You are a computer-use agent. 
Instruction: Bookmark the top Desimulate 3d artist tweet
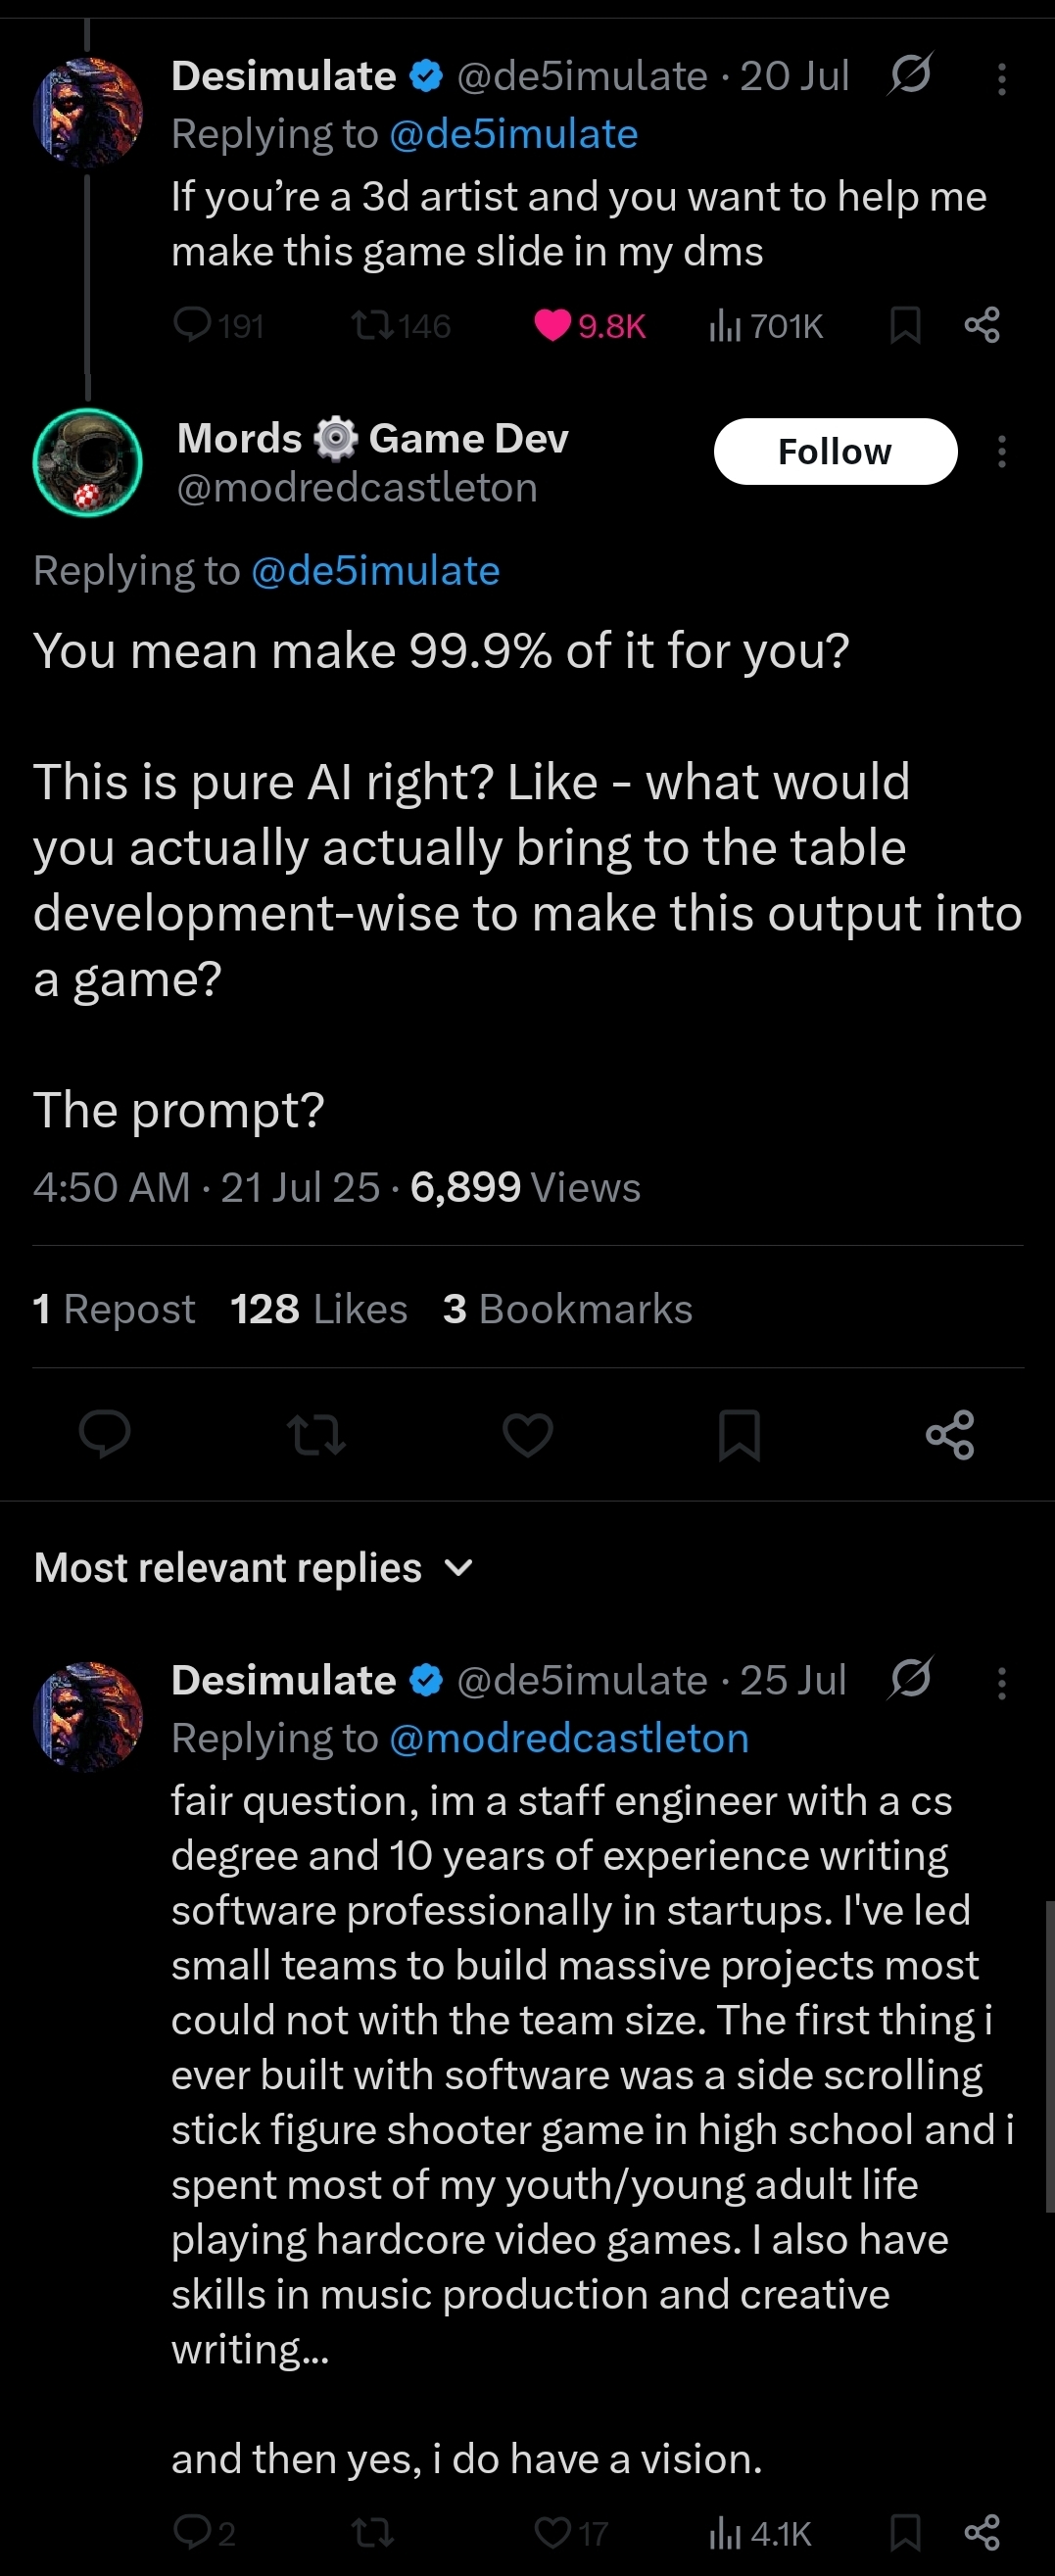pyautogui.click(x=905, y=325)
